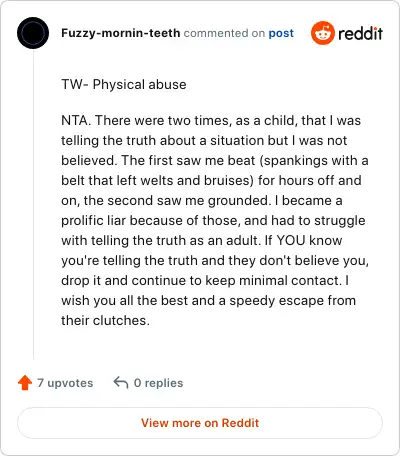Click the 0 replies count label
This screenshot has height=456, width=400.
coord(158,383)
